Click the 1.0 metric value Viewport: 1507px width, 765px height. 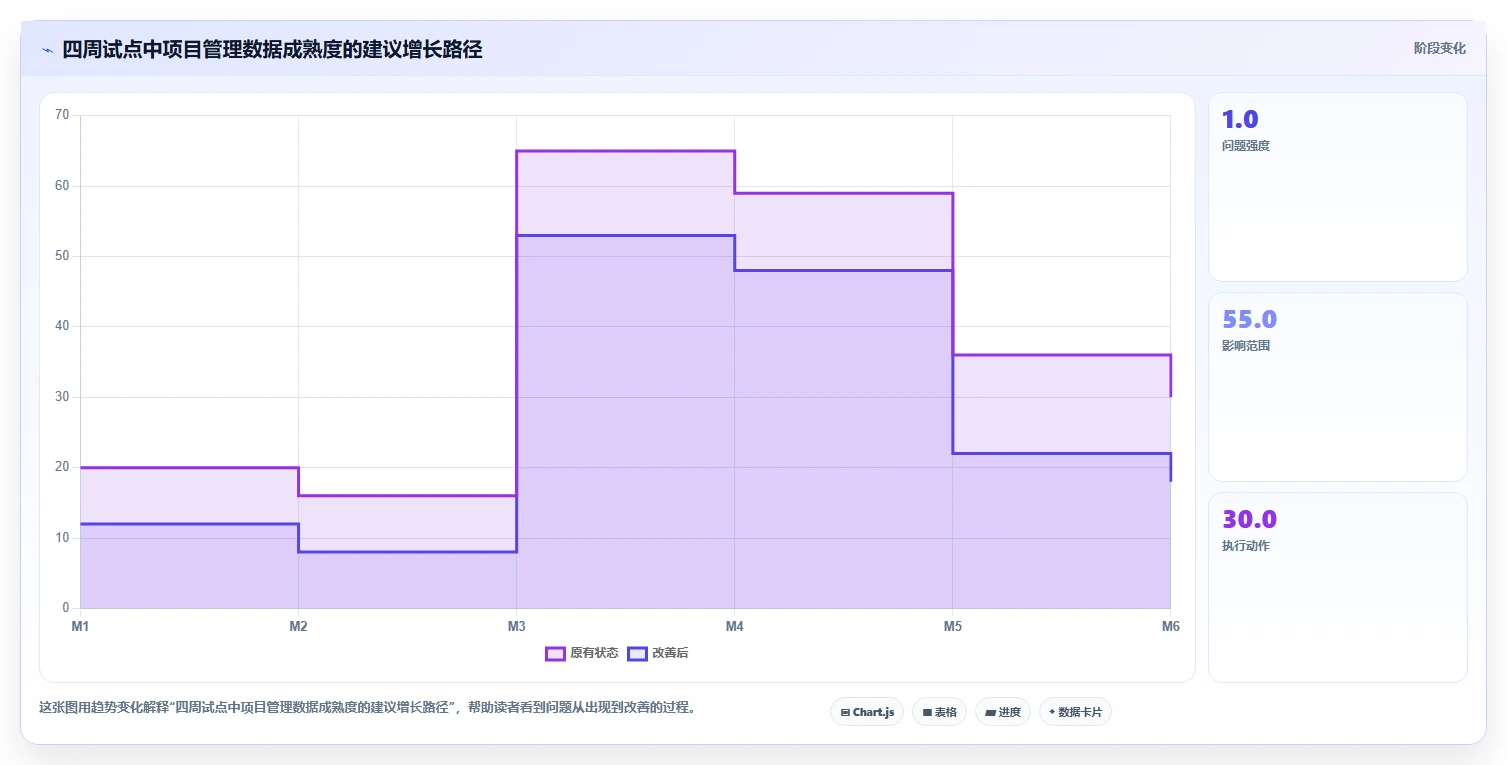pos(1240,119)
